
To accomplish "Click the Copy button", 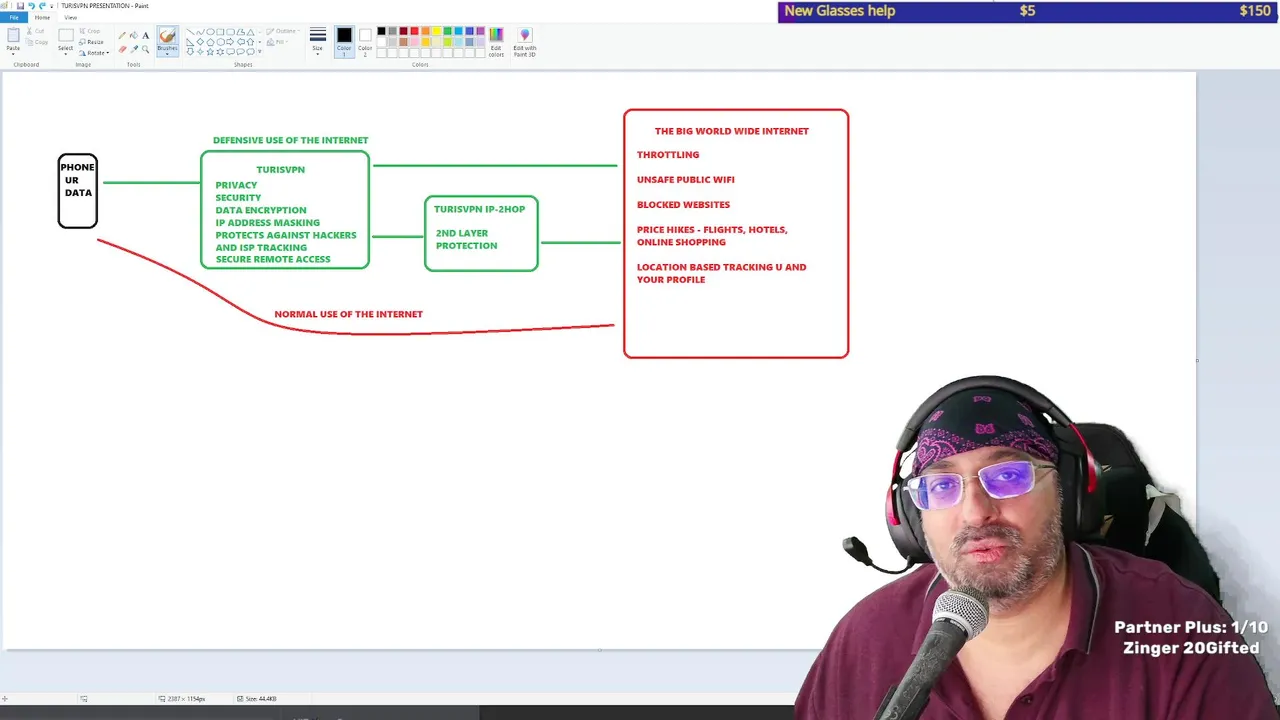I will [x=37, y=42].
